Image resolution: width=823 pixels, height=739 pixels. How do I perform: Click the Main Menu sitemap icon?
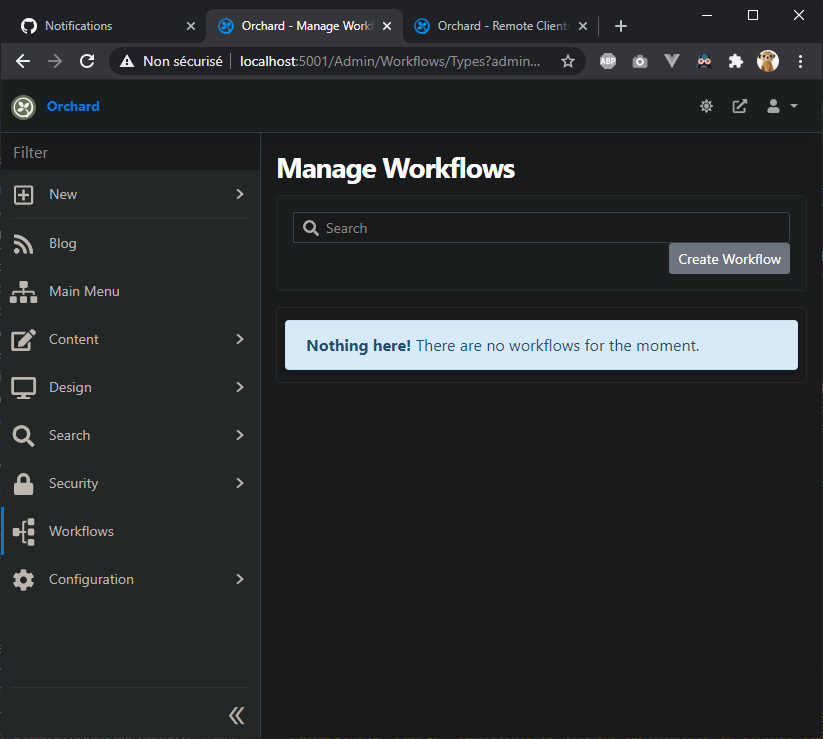pos(23,291)
